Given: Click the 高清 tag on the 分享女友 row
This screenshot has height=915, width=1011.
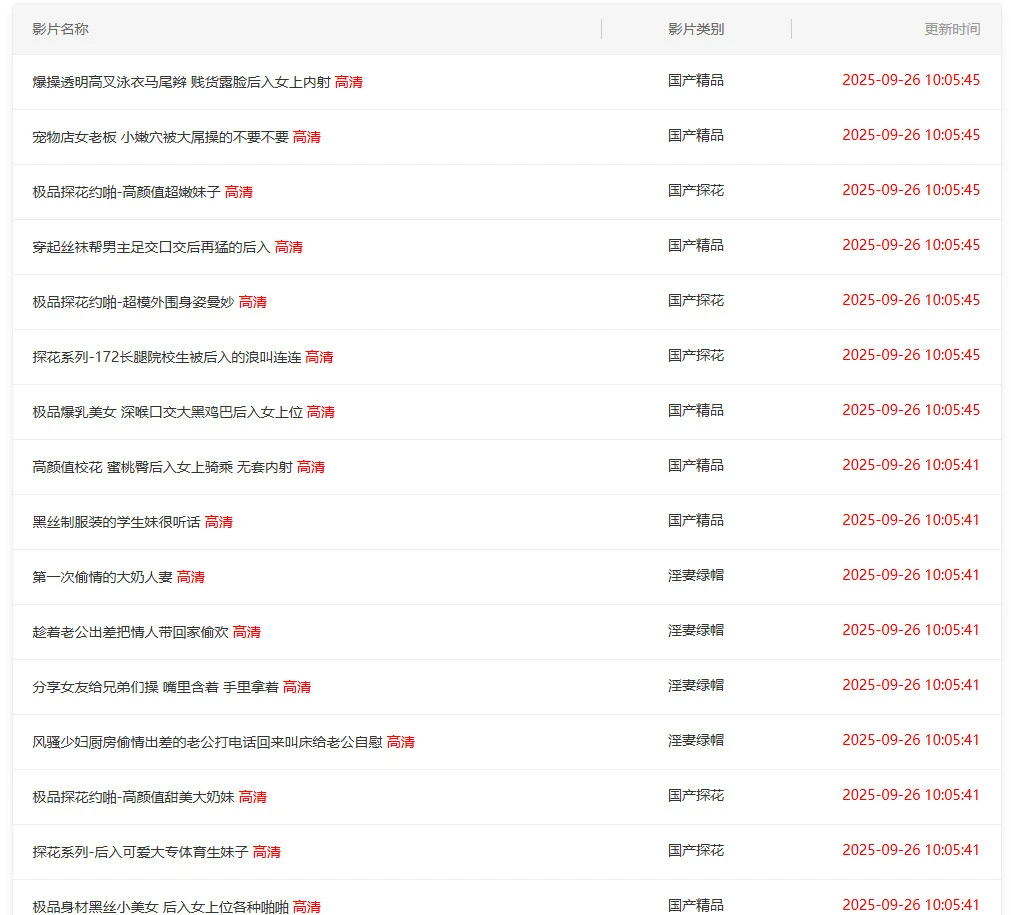Looking at the screenshot, I should (296, 687).
